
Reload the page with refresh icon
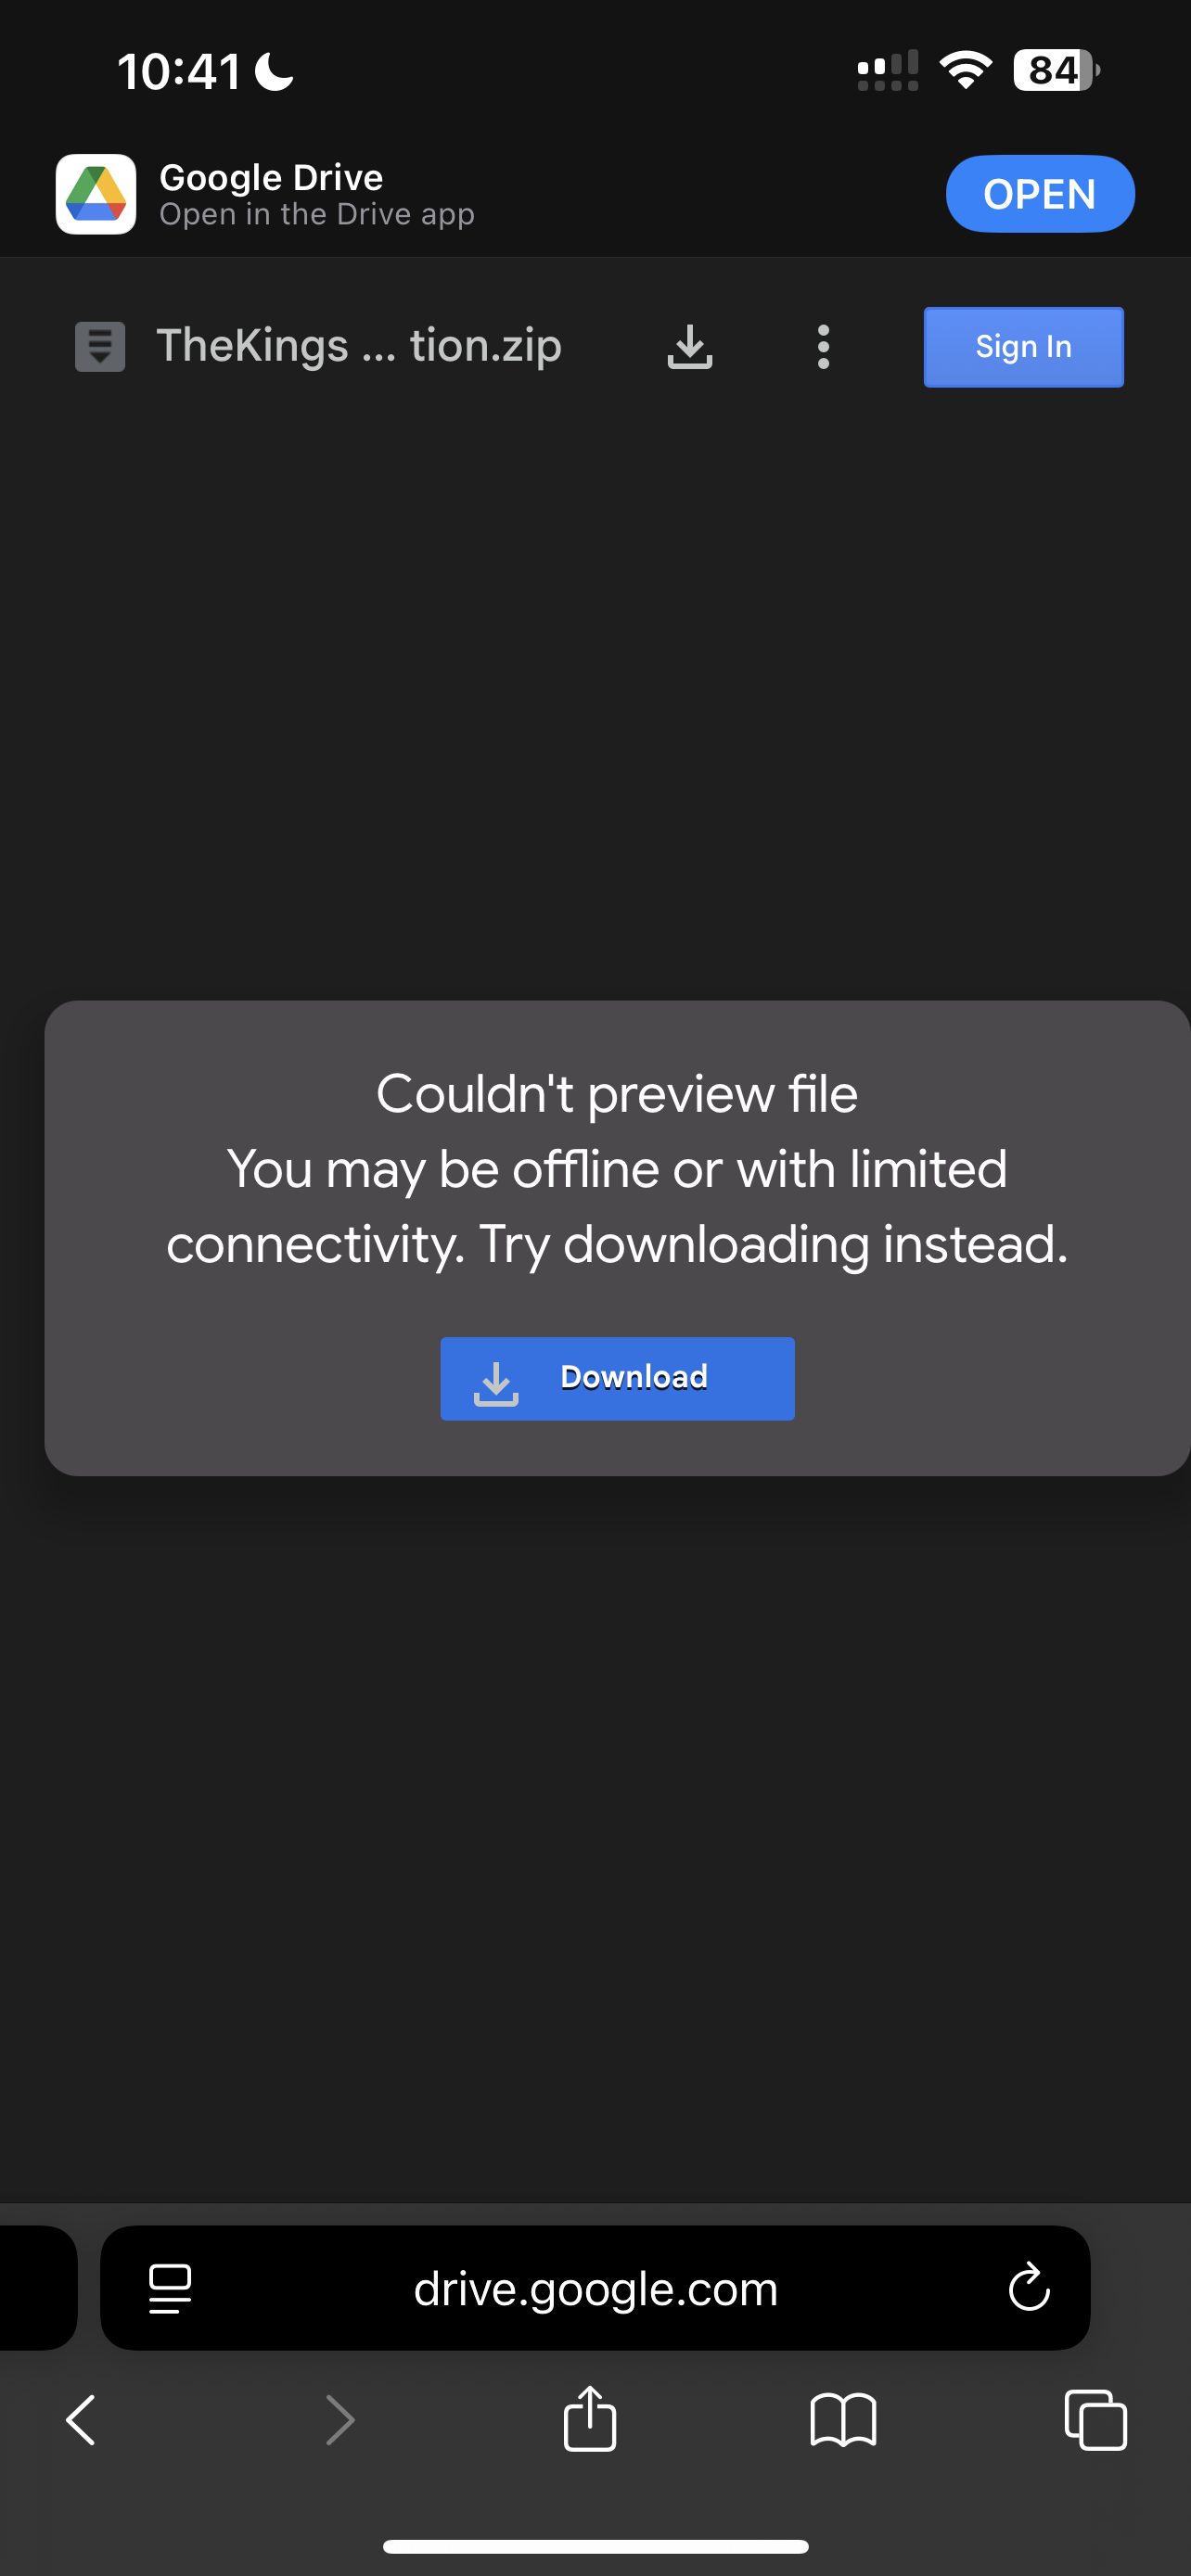point(1029,2286)
